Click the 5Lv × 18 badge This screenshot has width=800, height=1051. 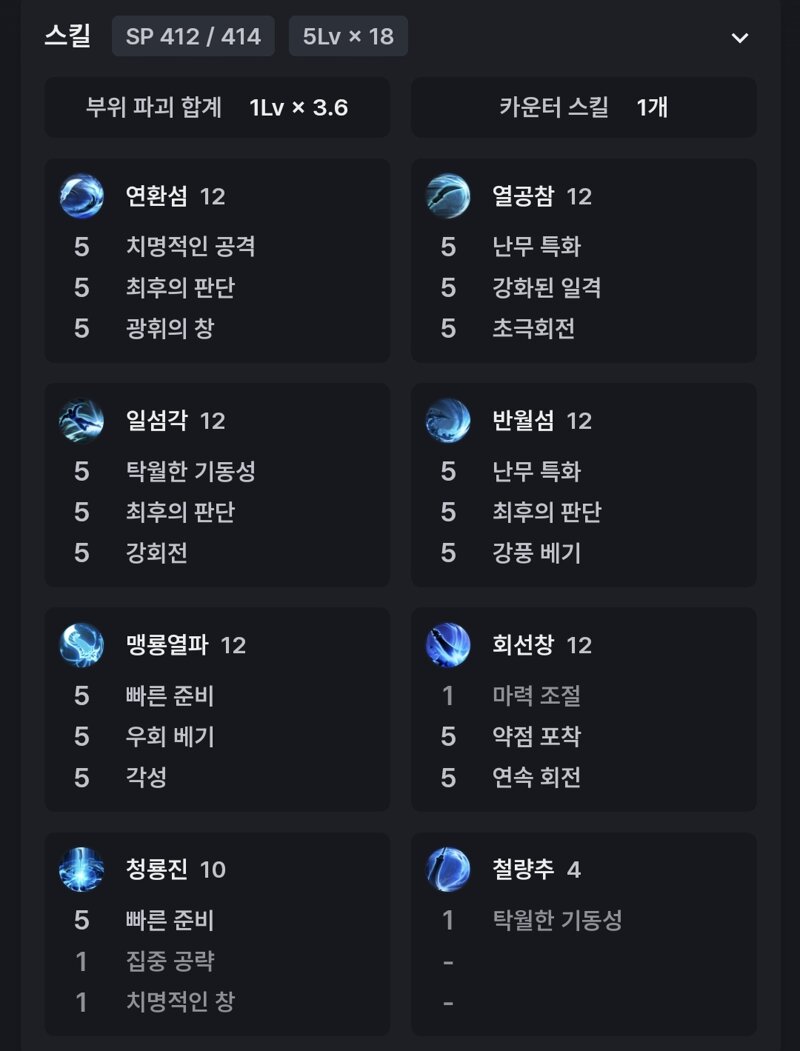tap(348, 36)
